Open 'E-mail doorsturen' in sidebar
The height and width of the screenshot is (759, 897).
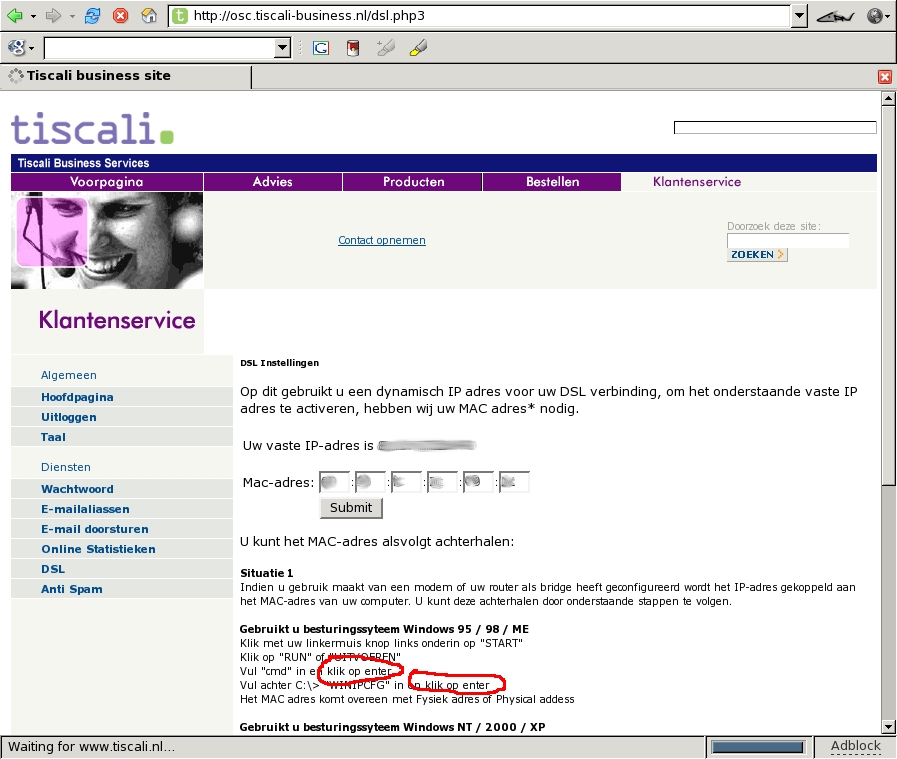pos(94,529)
